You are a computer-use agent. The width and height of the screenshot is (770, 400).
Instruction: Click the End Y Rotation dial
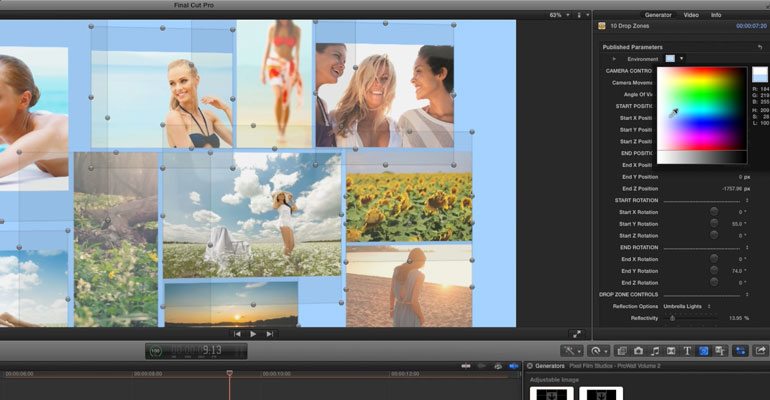[x=714, y=270]
